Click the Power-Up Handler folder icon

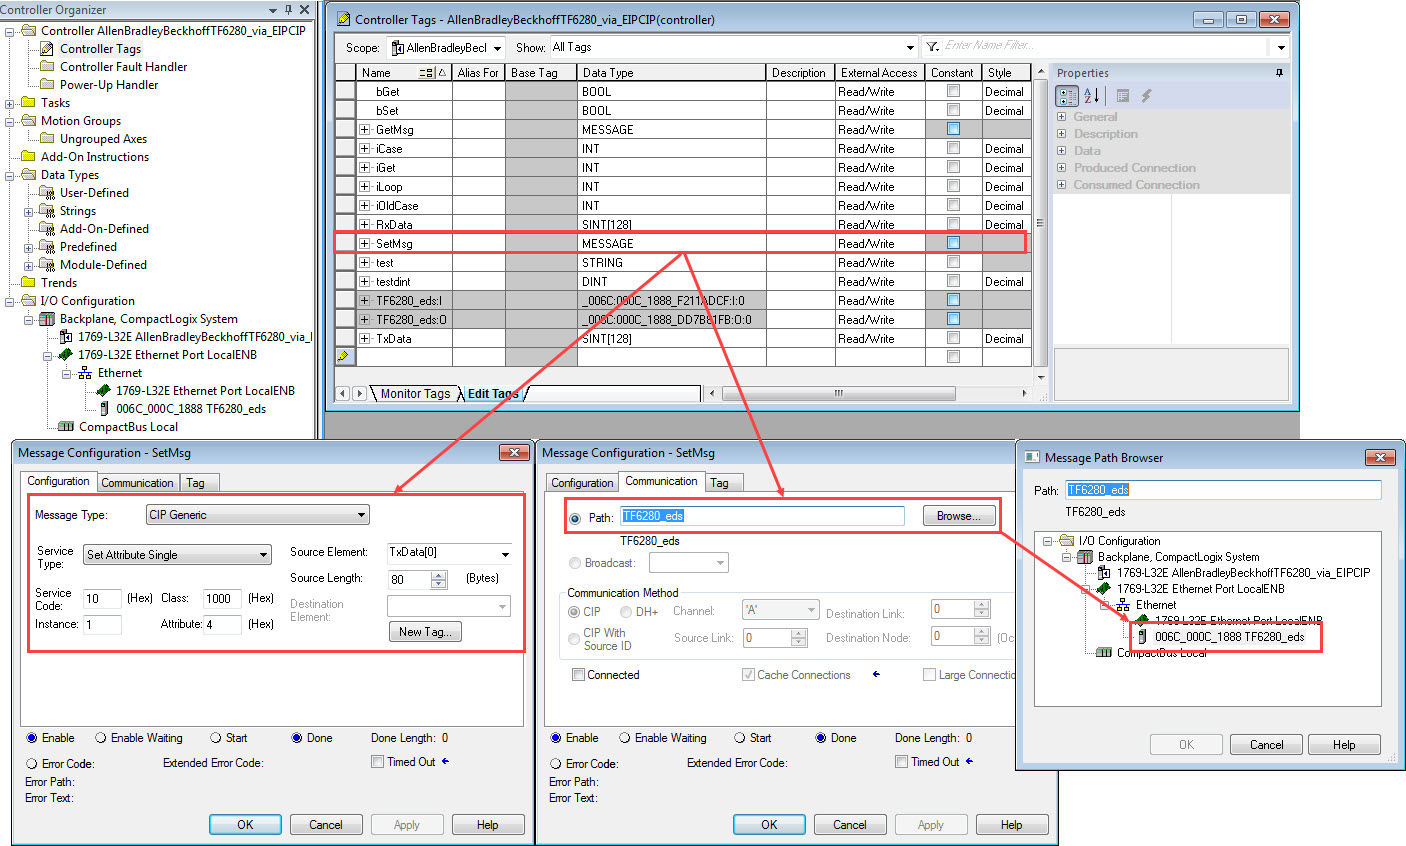(x=47, y=84)
